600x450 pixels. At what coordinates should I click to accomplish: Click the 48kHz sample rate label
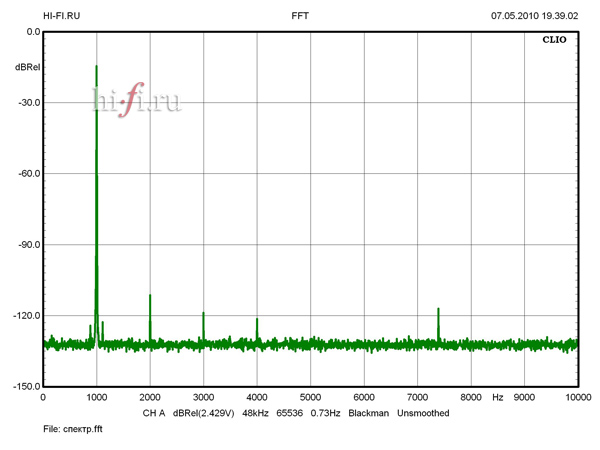click(257, 413)
